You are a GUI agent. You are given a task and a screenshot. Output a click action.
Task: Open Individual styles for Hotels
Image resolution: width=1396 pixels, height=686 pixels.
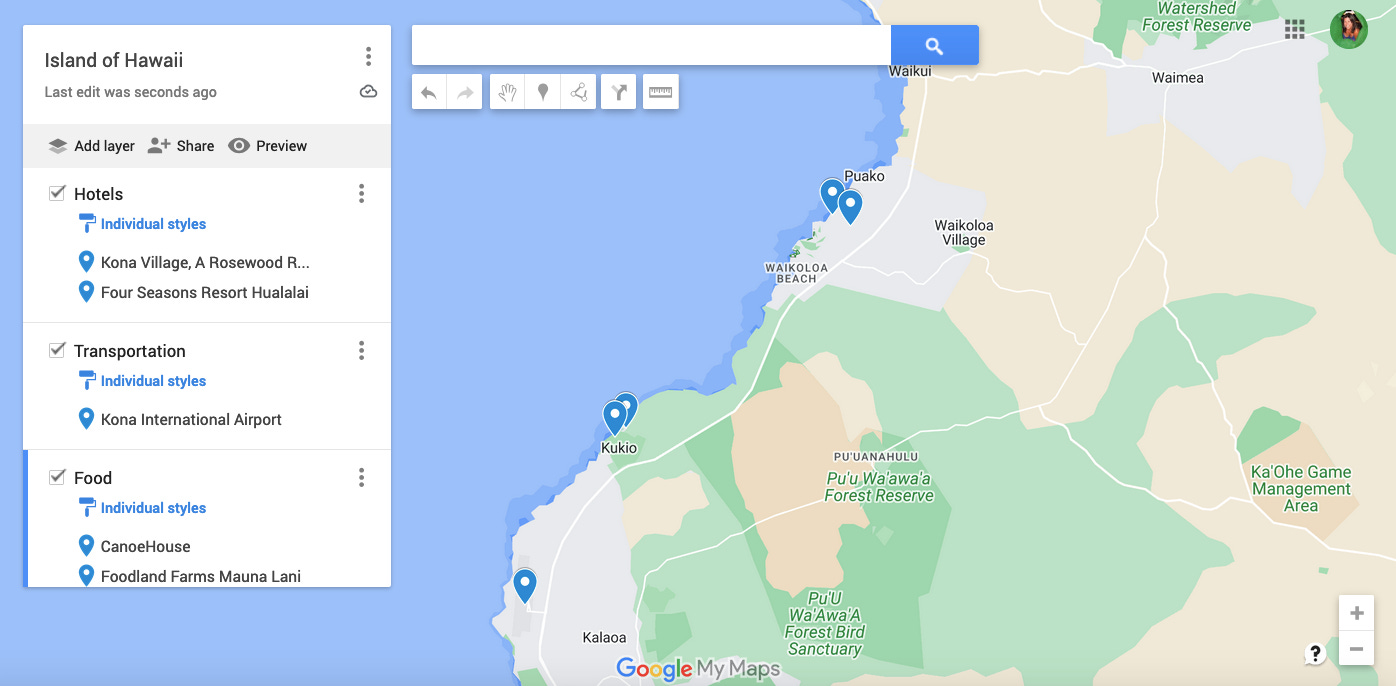point(153,224)
